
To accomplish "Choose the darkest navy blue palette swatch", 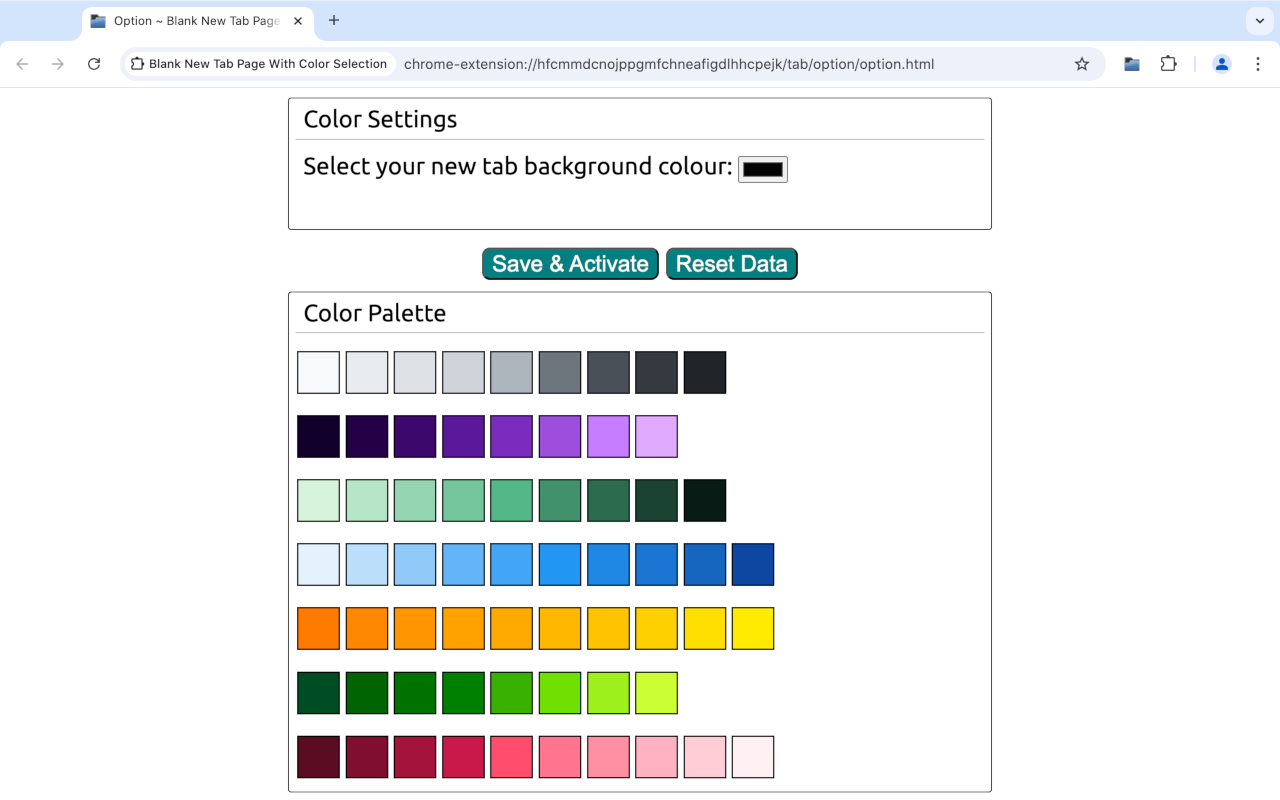I will (x=753, y=565).
